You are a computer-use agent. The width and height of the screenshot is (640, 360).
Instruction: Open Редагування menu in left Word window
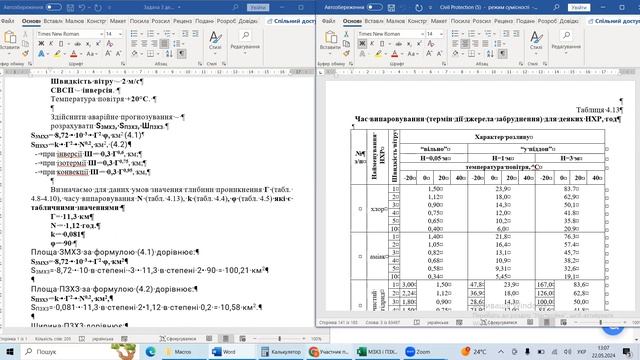click(245, 41)
